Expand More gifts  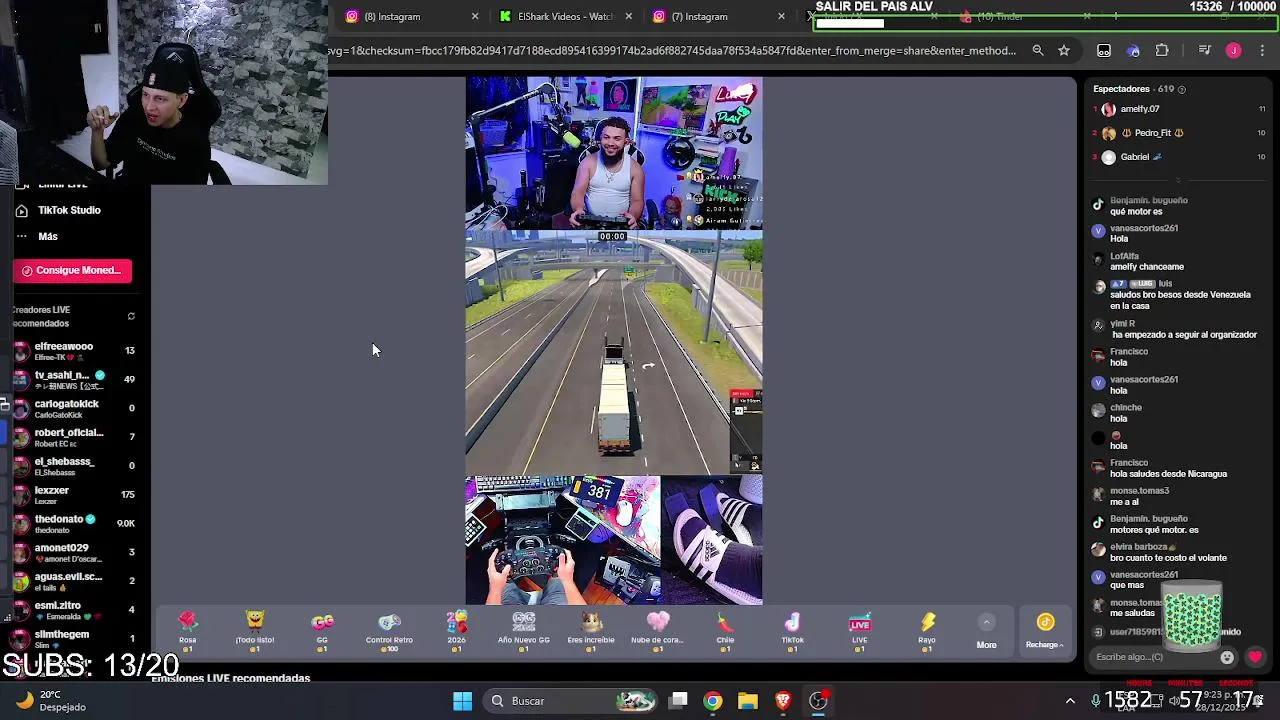(x=986, y=632)
